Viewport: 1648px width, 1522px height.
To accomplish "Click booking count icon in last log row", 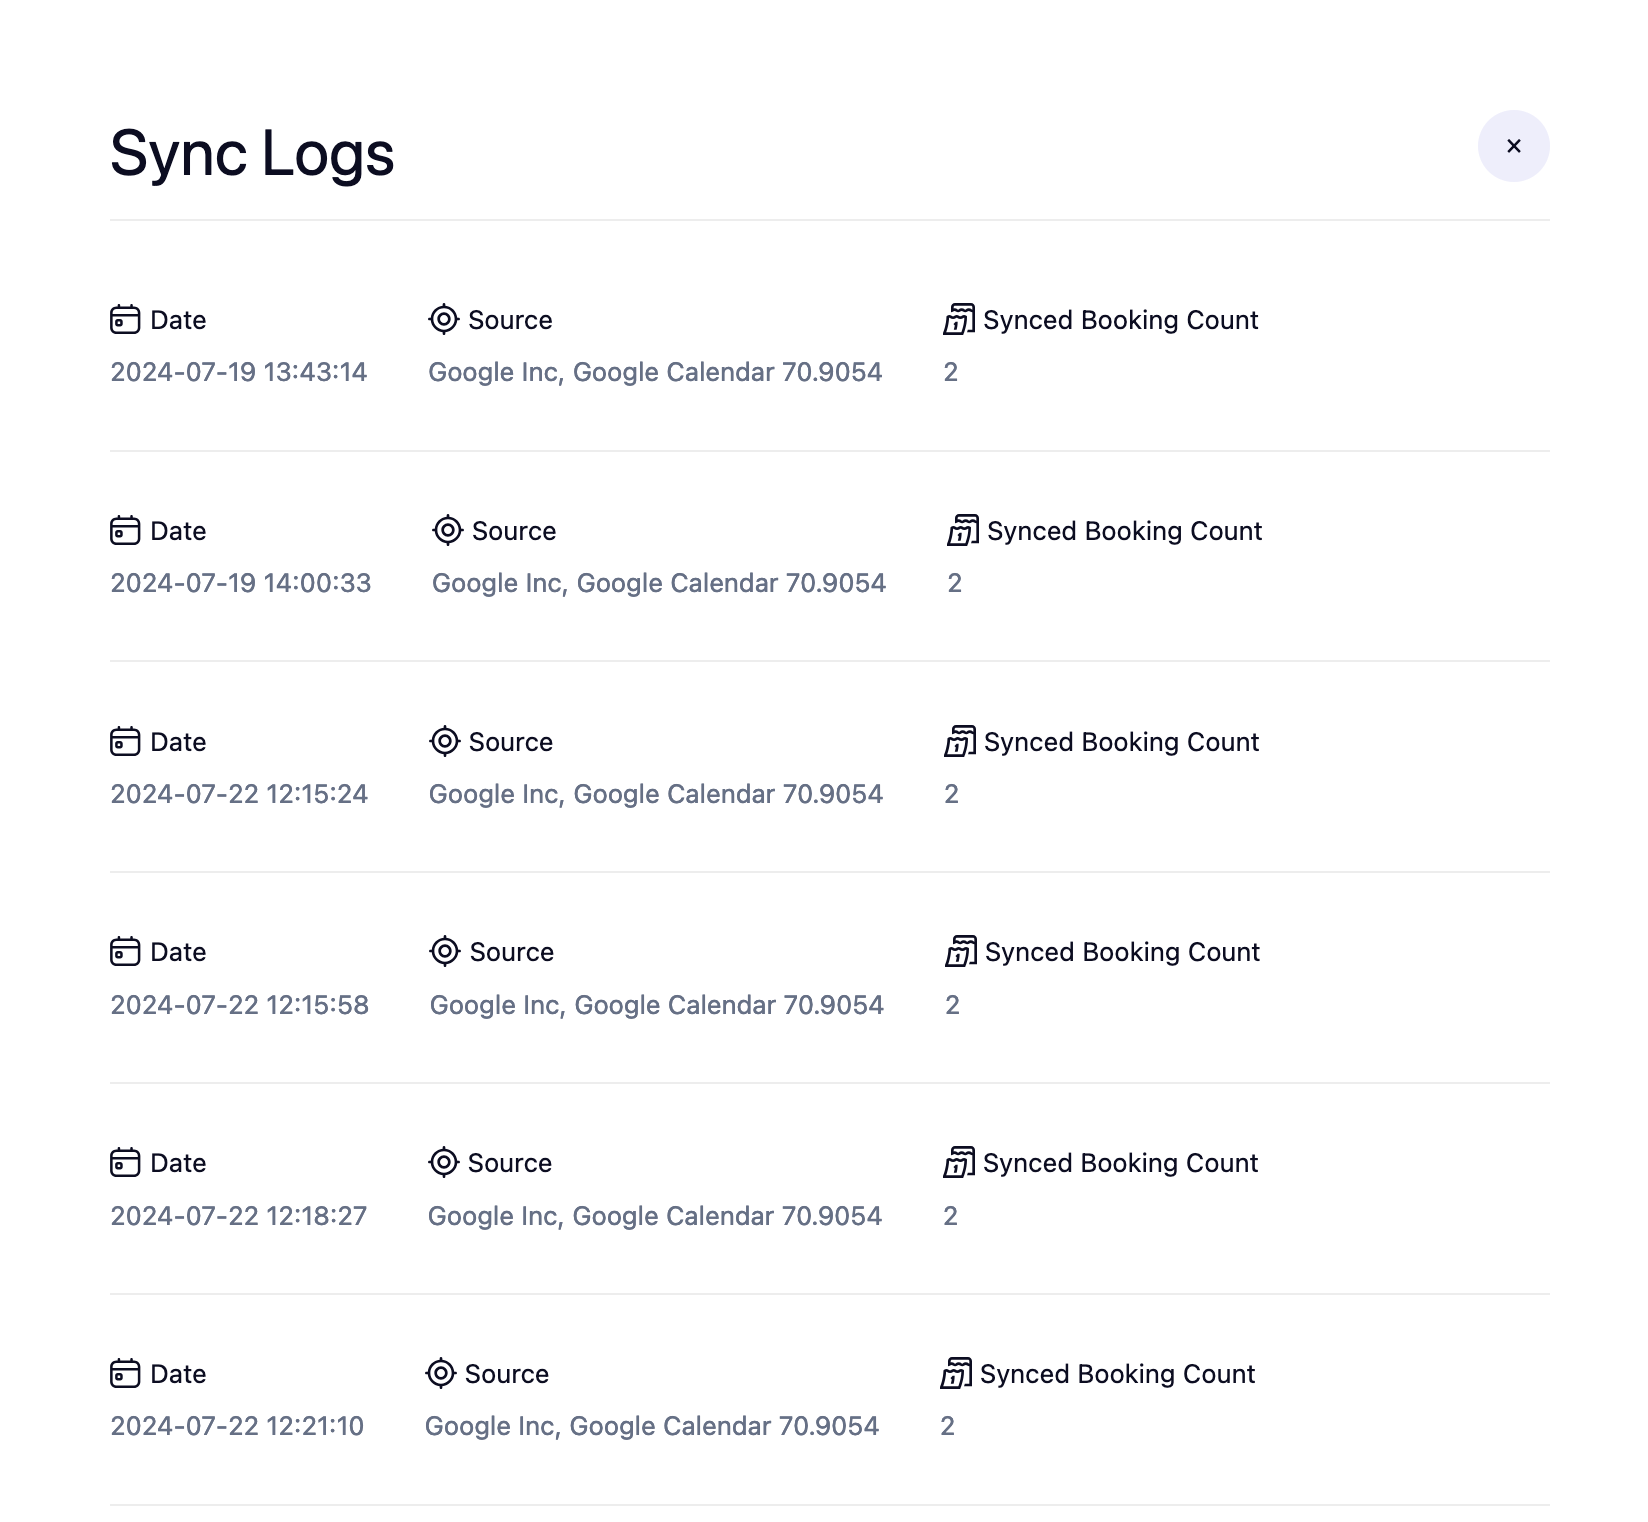I will (956, 1374).
